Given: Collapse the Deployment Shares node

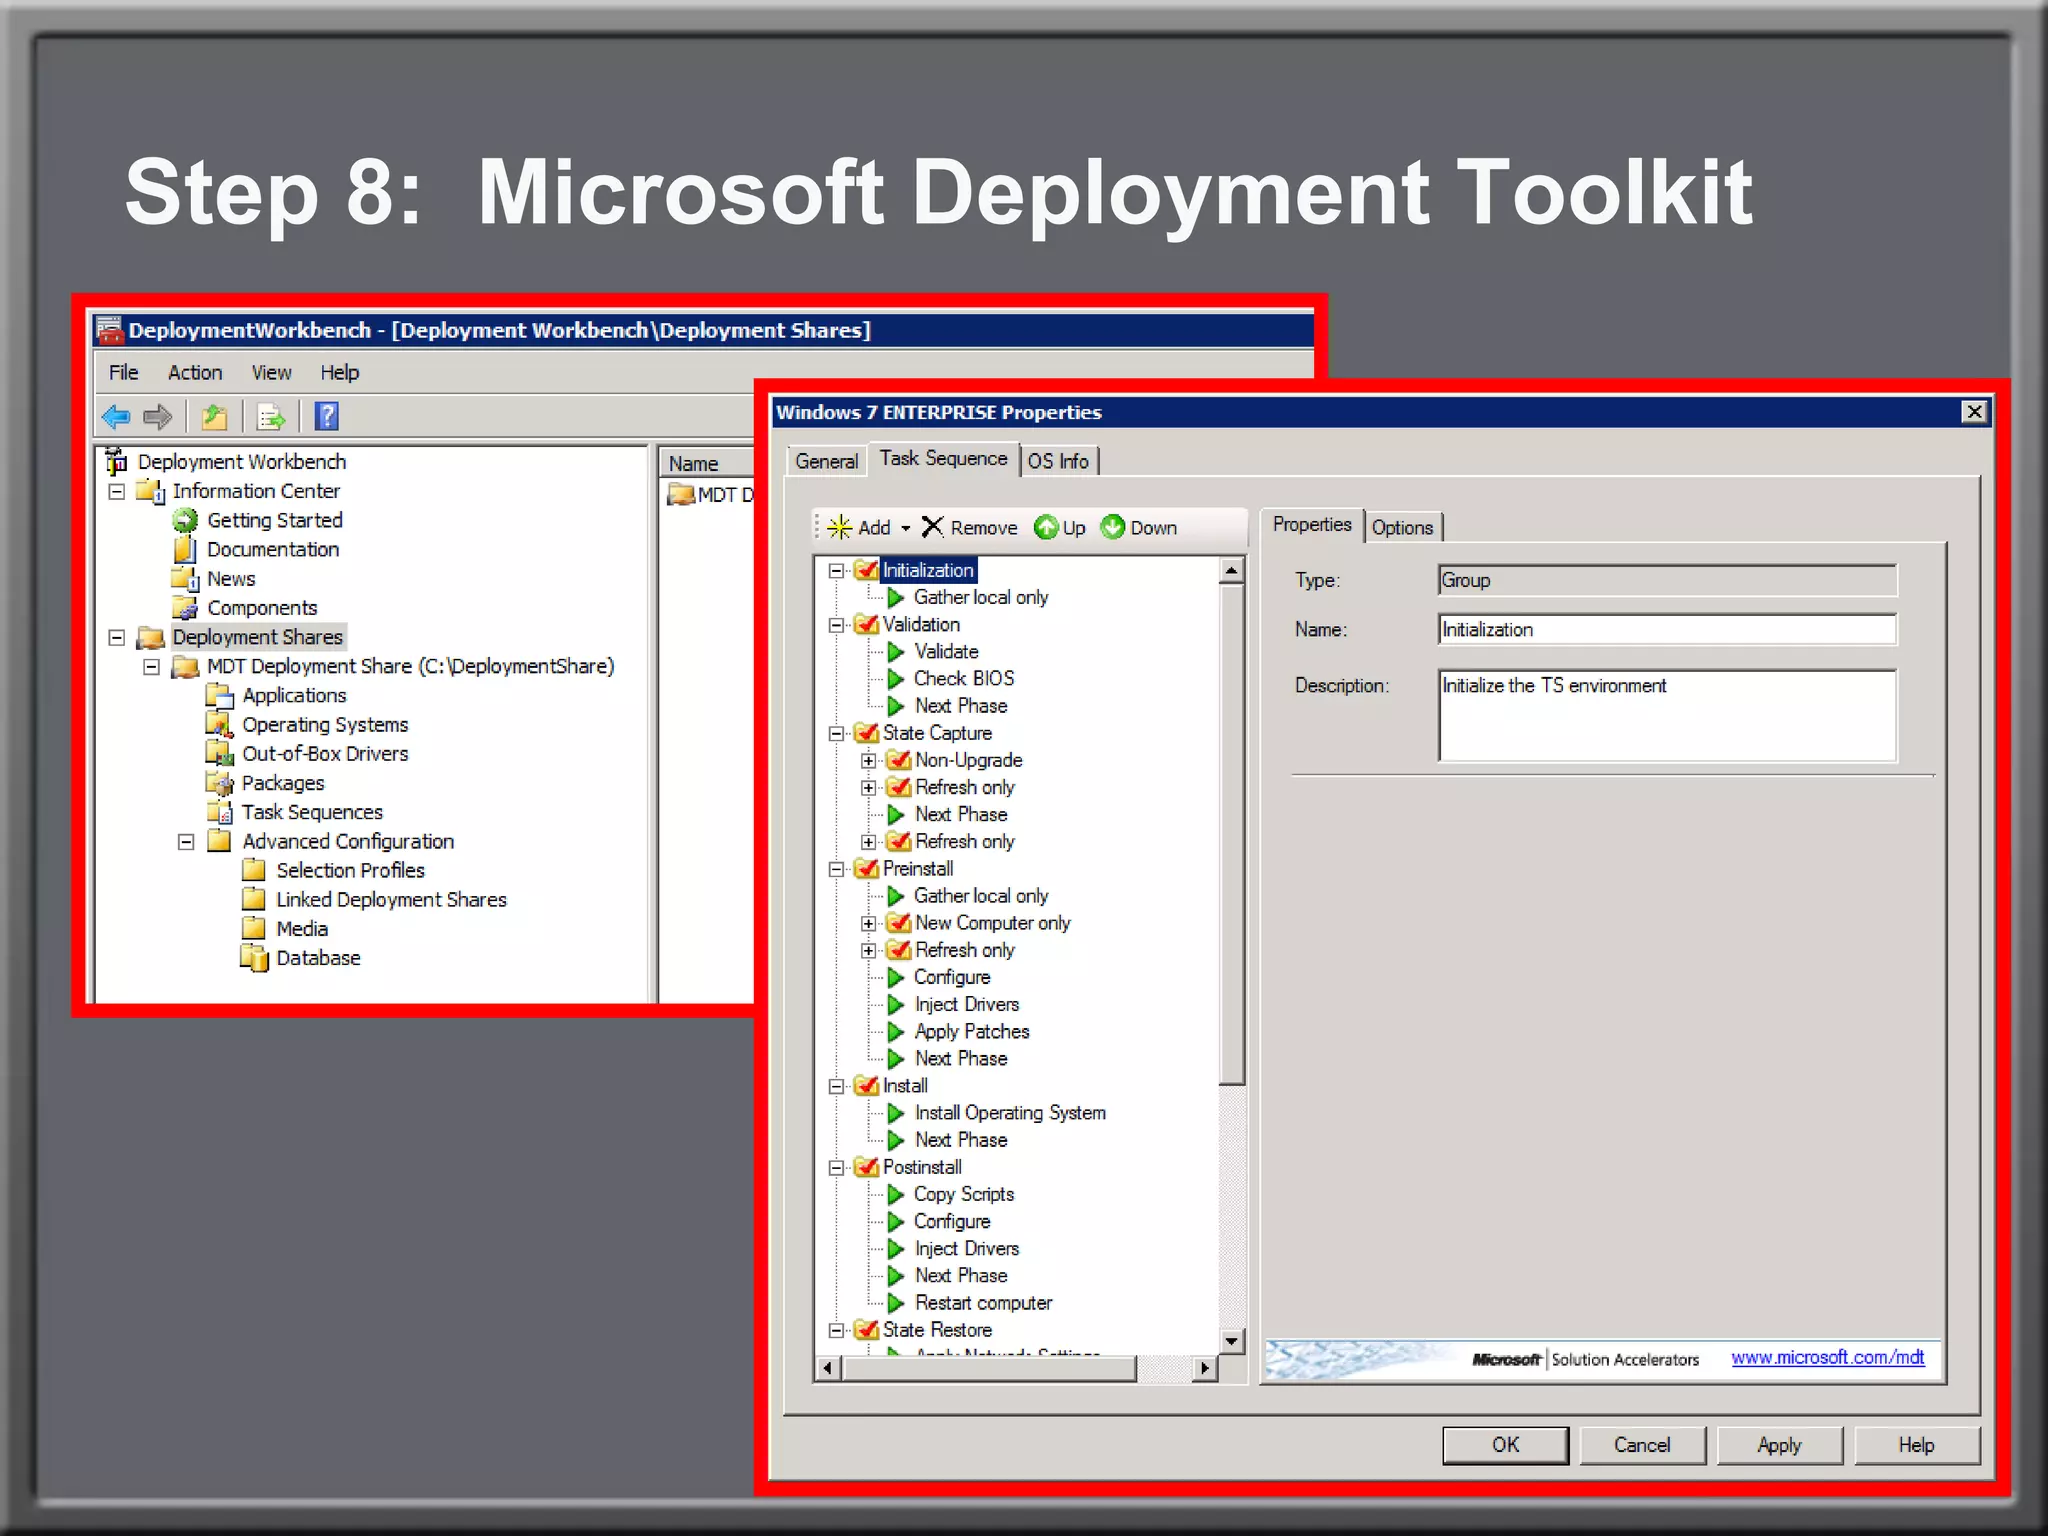Looking at the screenshot, I should [117, 637].
